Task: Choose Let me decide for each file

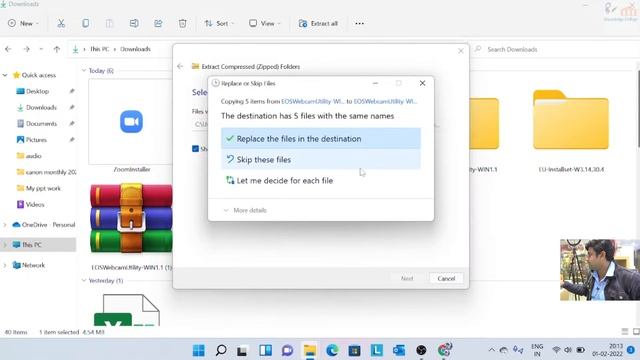Action: [321, 180]
